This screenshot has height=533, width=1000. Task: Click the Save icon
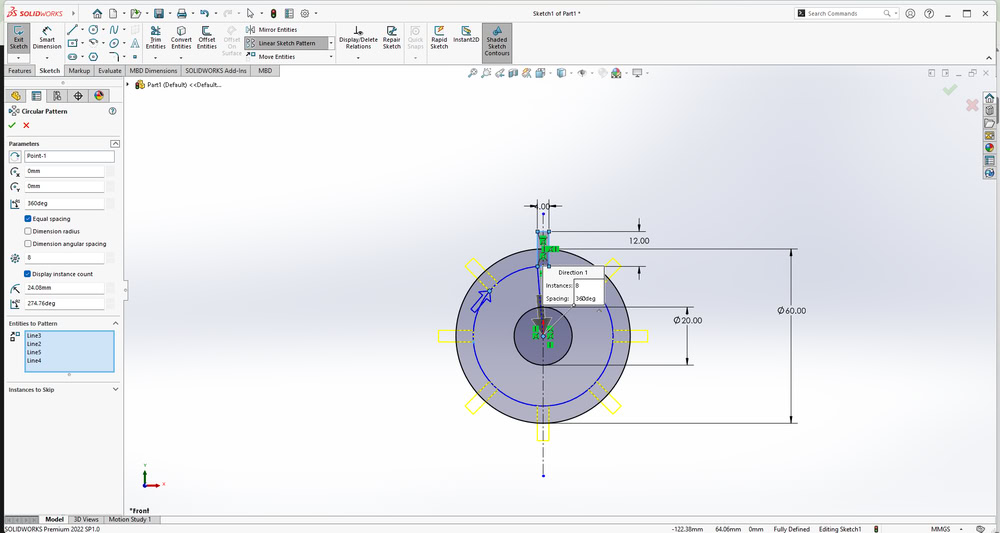click(x=159, y=13)
